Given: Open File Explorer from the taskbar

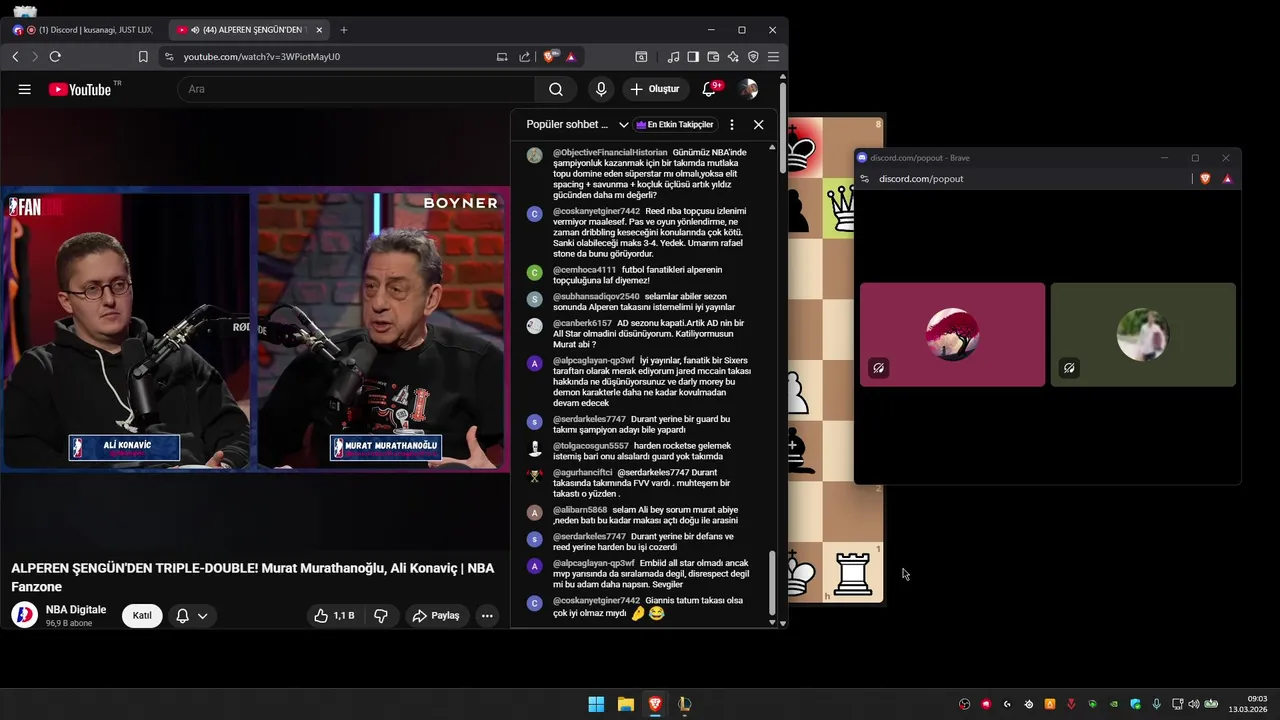Looking at the screenshot, I should (625, 704).
